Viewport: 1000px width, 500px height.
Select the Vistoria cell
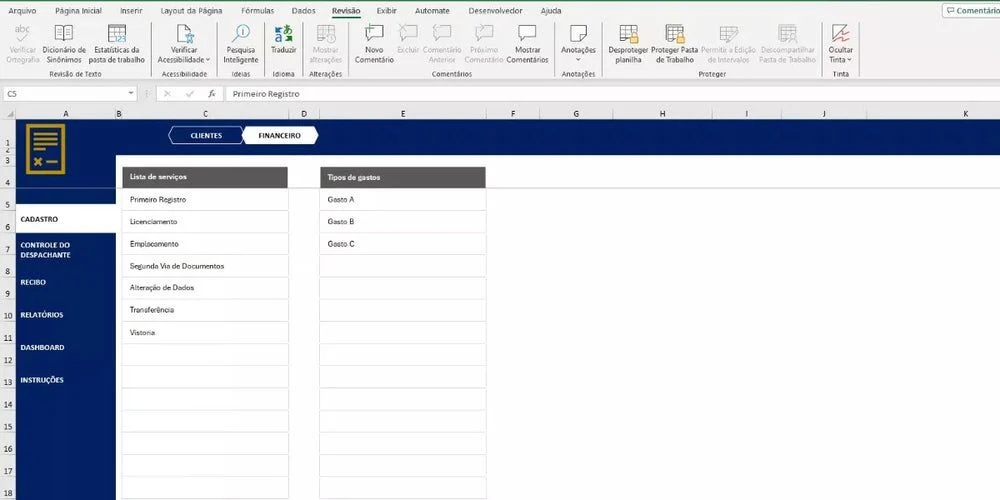point(205,332)
